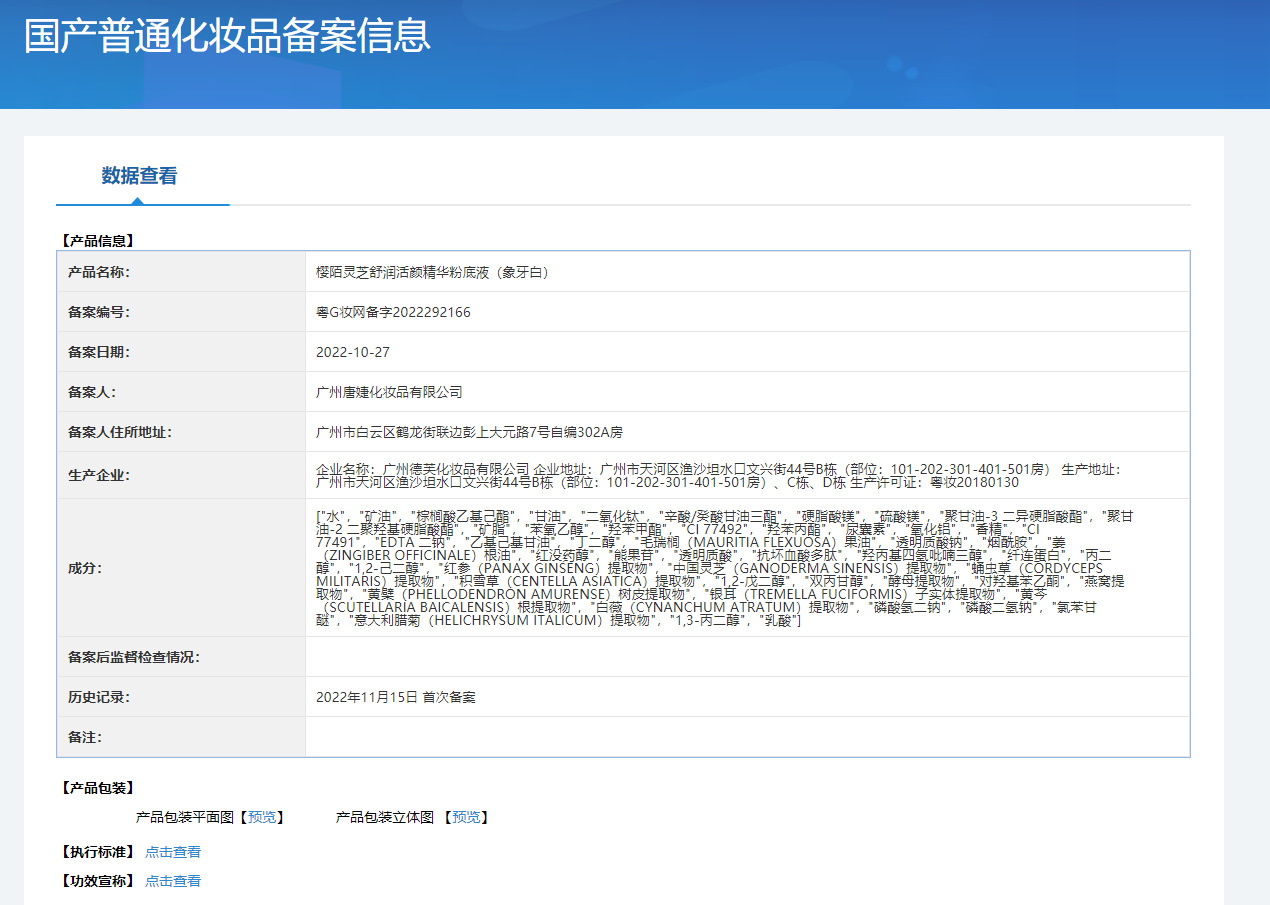The width and height of the screenshot is (1270, 905).
Task: Select product name 樱陌灵芝舒润活颜精华粉底液 value
Action: click(432, 272)
